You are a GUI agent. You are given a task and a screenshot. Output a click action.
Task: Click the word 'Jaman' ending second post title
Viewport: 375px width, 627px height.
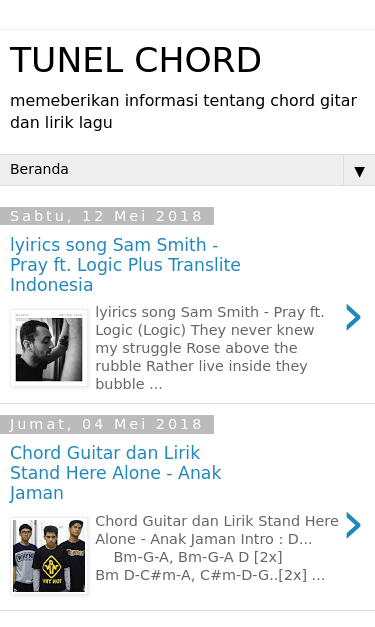pyautogui.click(x=37, y=493)
